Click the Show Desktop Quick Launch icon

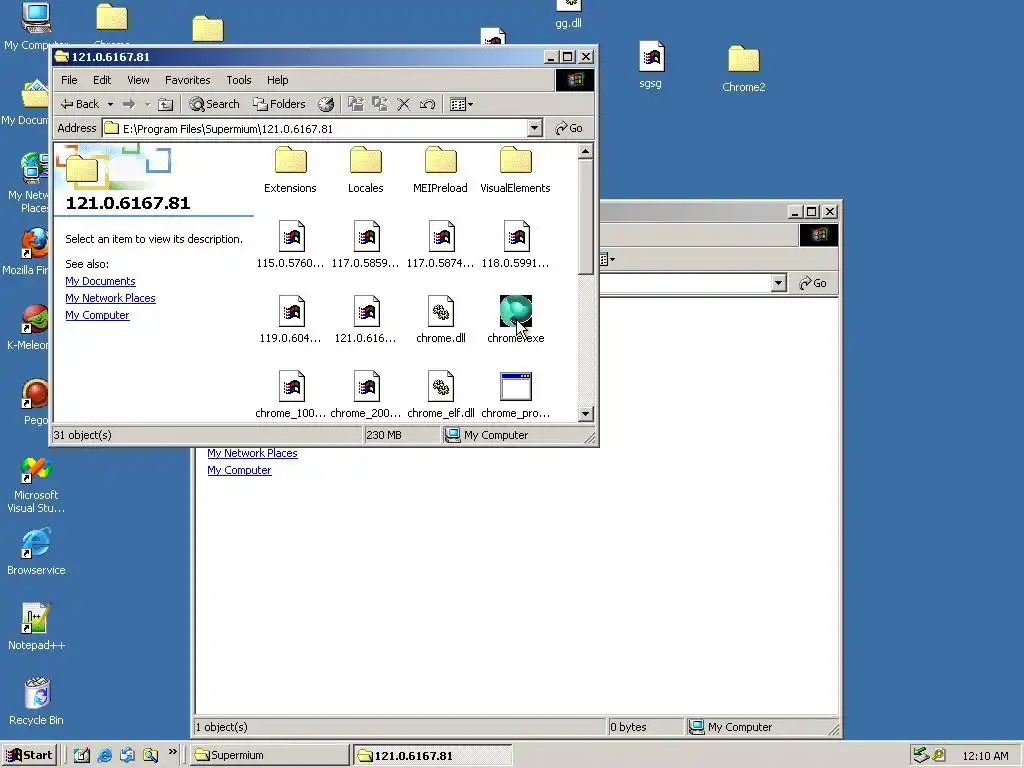click(x=82, y=755)
